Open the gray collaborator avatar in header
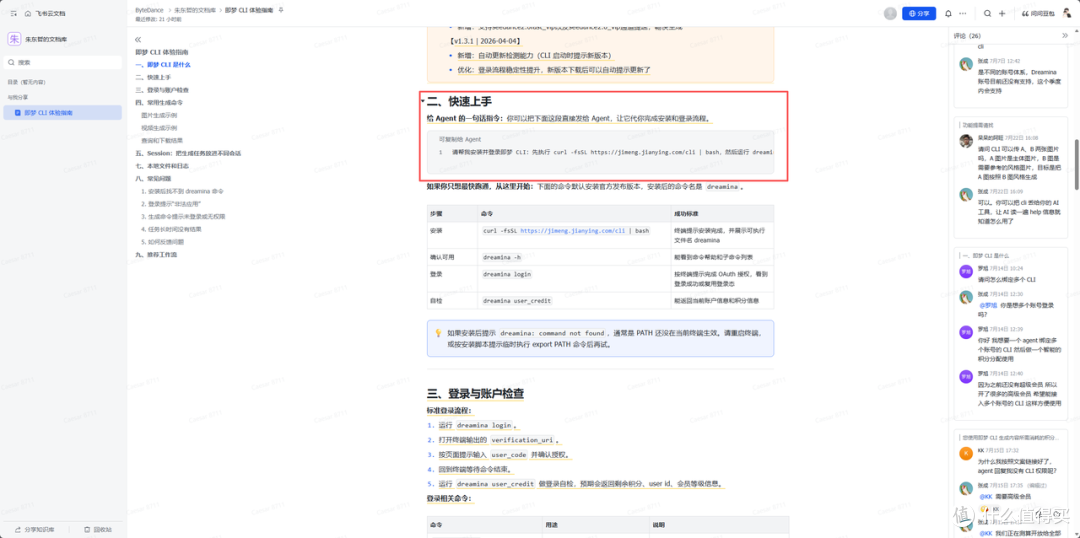The image size is (1080, 538). pos(890,13)
